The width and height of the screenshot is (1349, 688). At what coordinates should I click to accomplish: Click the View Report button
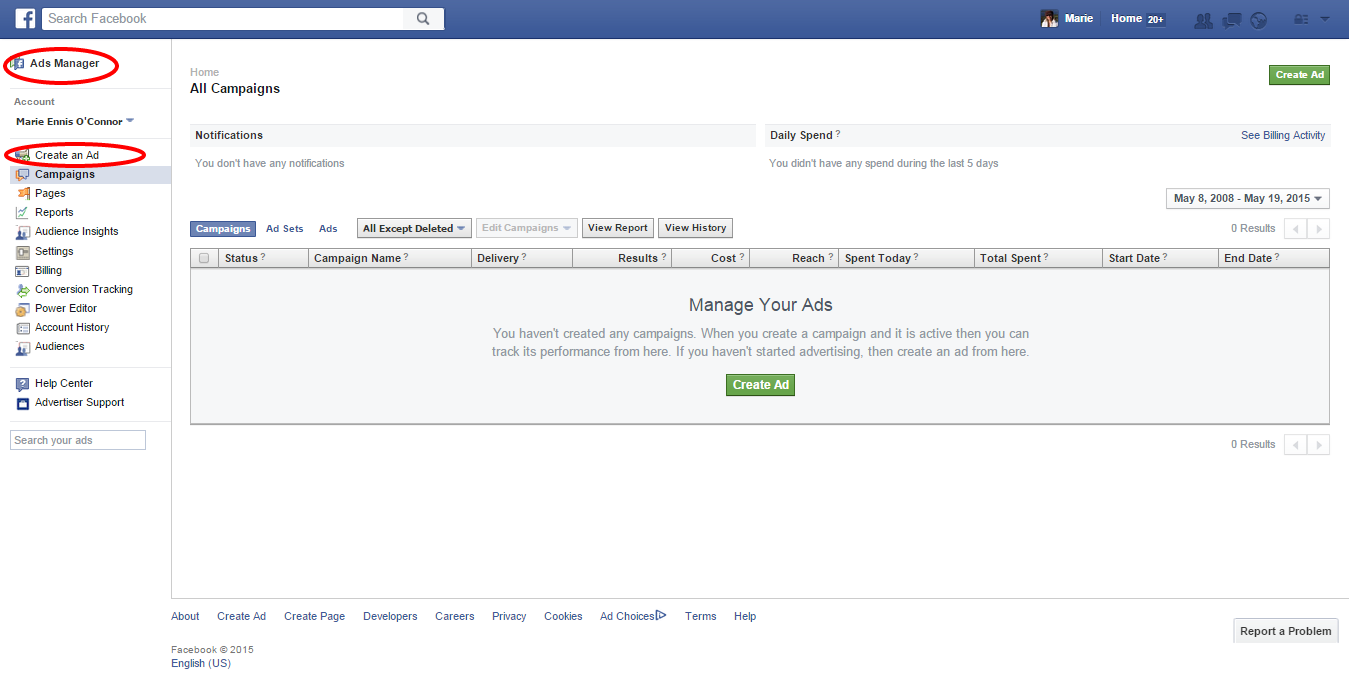pos(618,228)
